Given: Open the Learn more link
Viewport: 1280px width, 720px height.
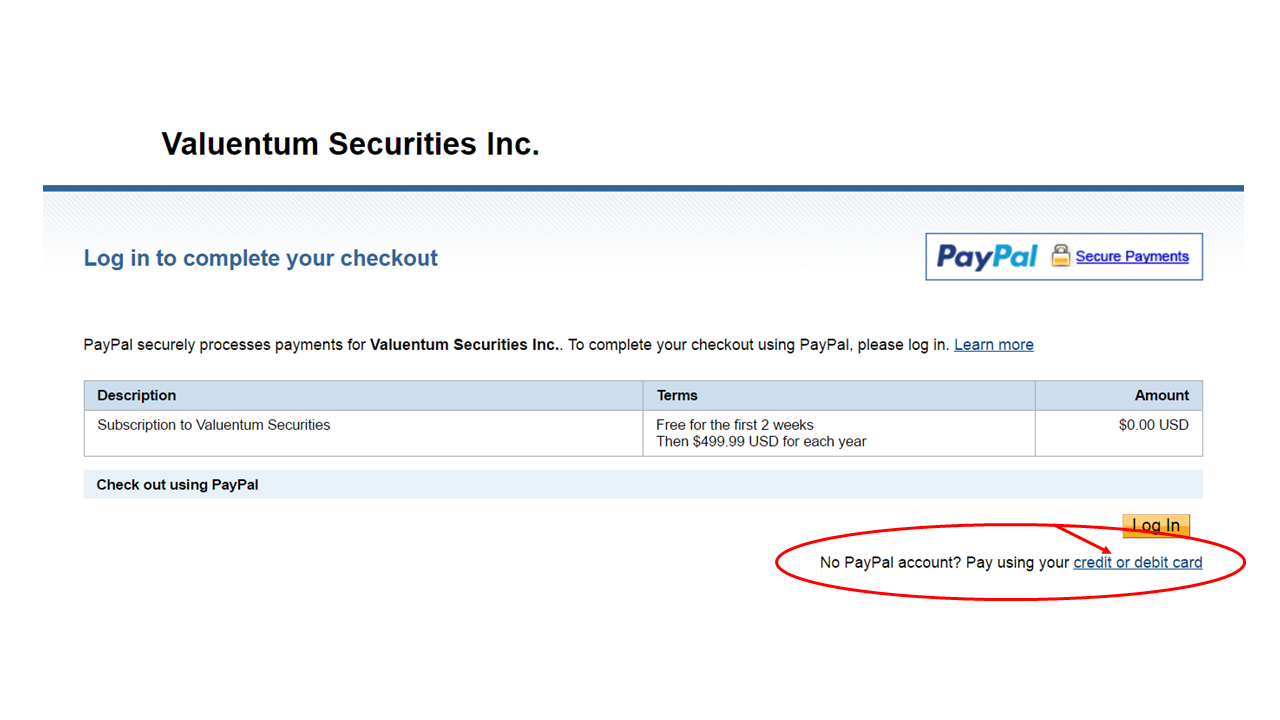Looking at the screenshot, I should (x=993, y=345).
